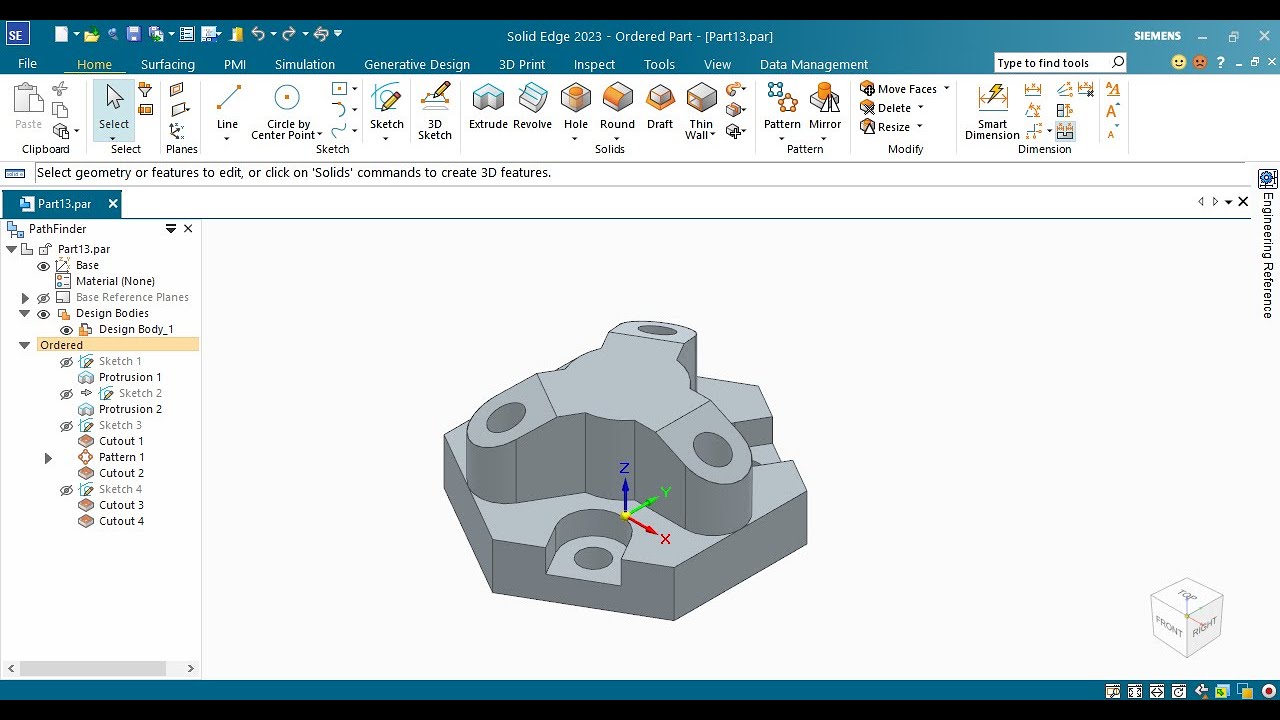1280x720 pixels.
Task: Click Material (None) entry
Action: tap(115, 281)
